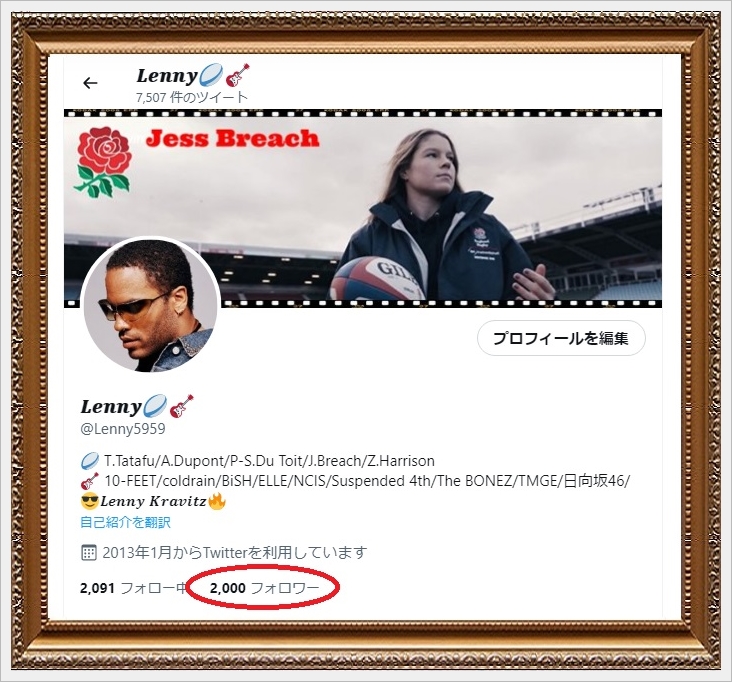Click the プロフィールを編集 button
The width and height of the screenshot is (732, 682).
561,338
